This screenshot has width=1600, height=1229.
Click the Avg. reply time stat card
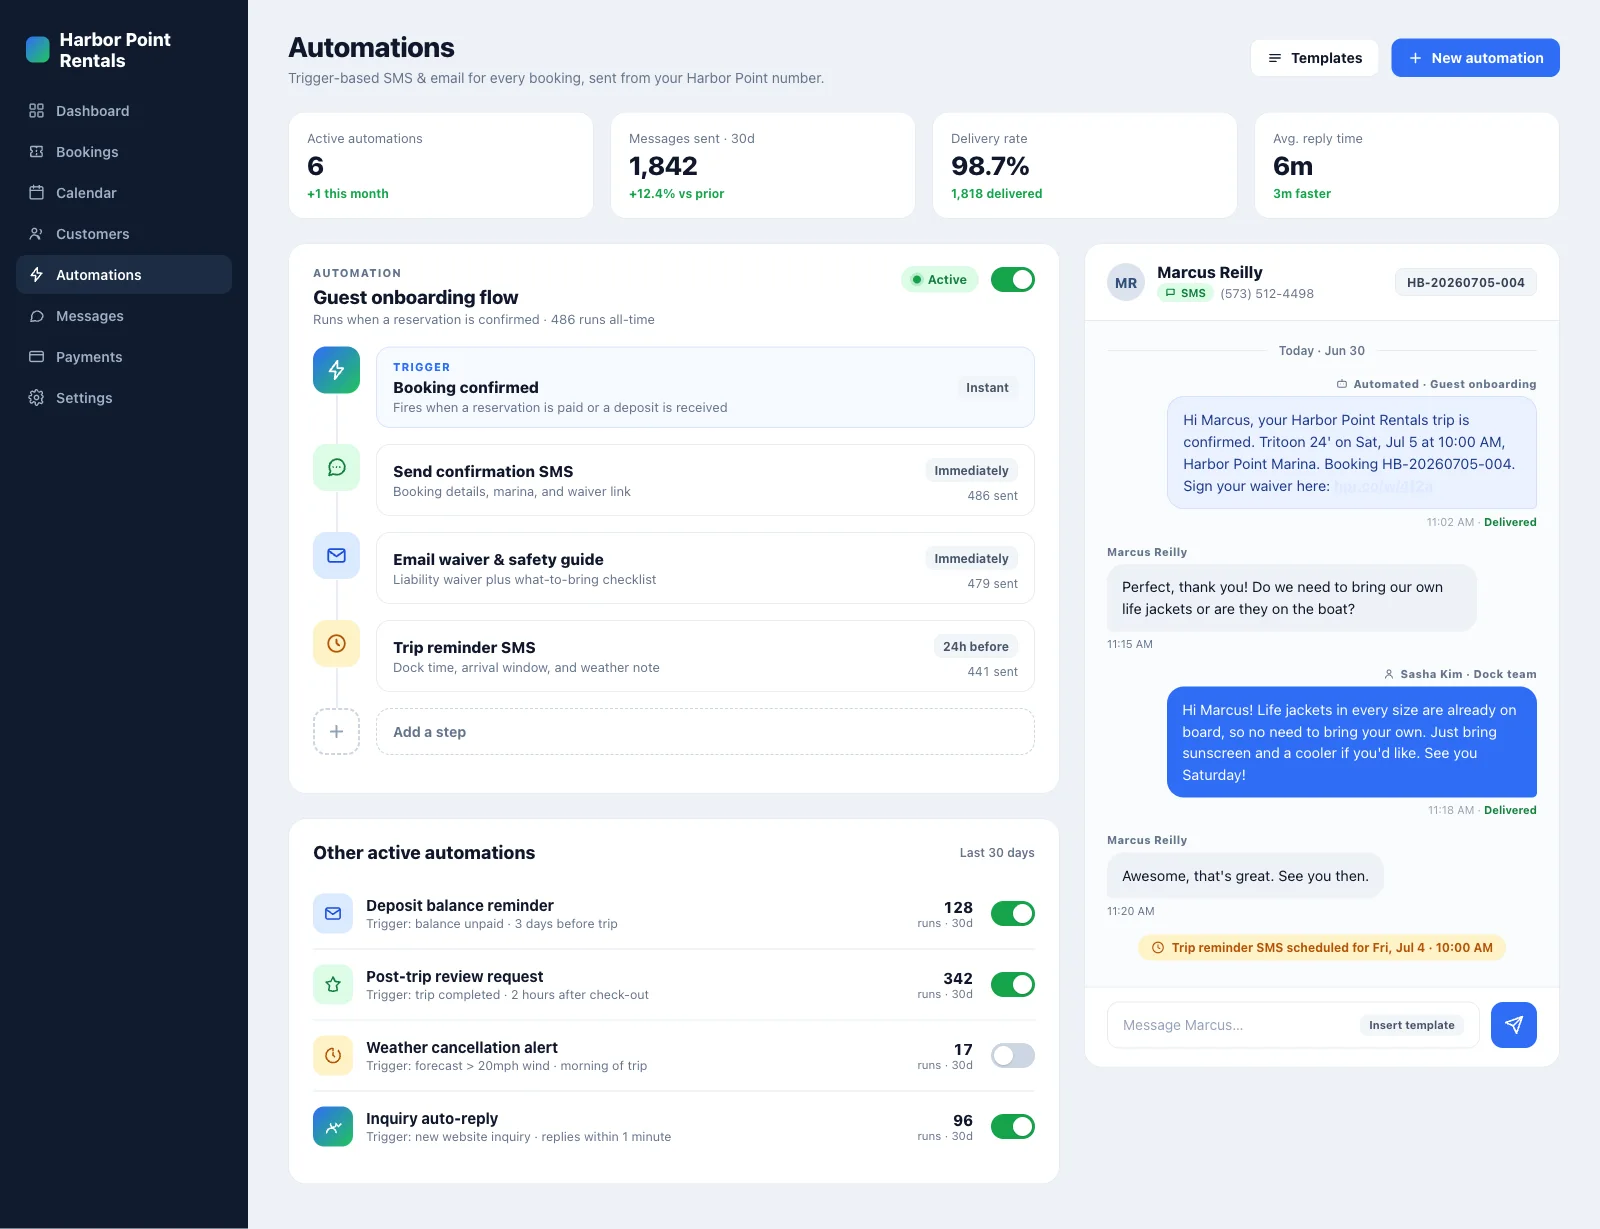[x=1407, y=165]
